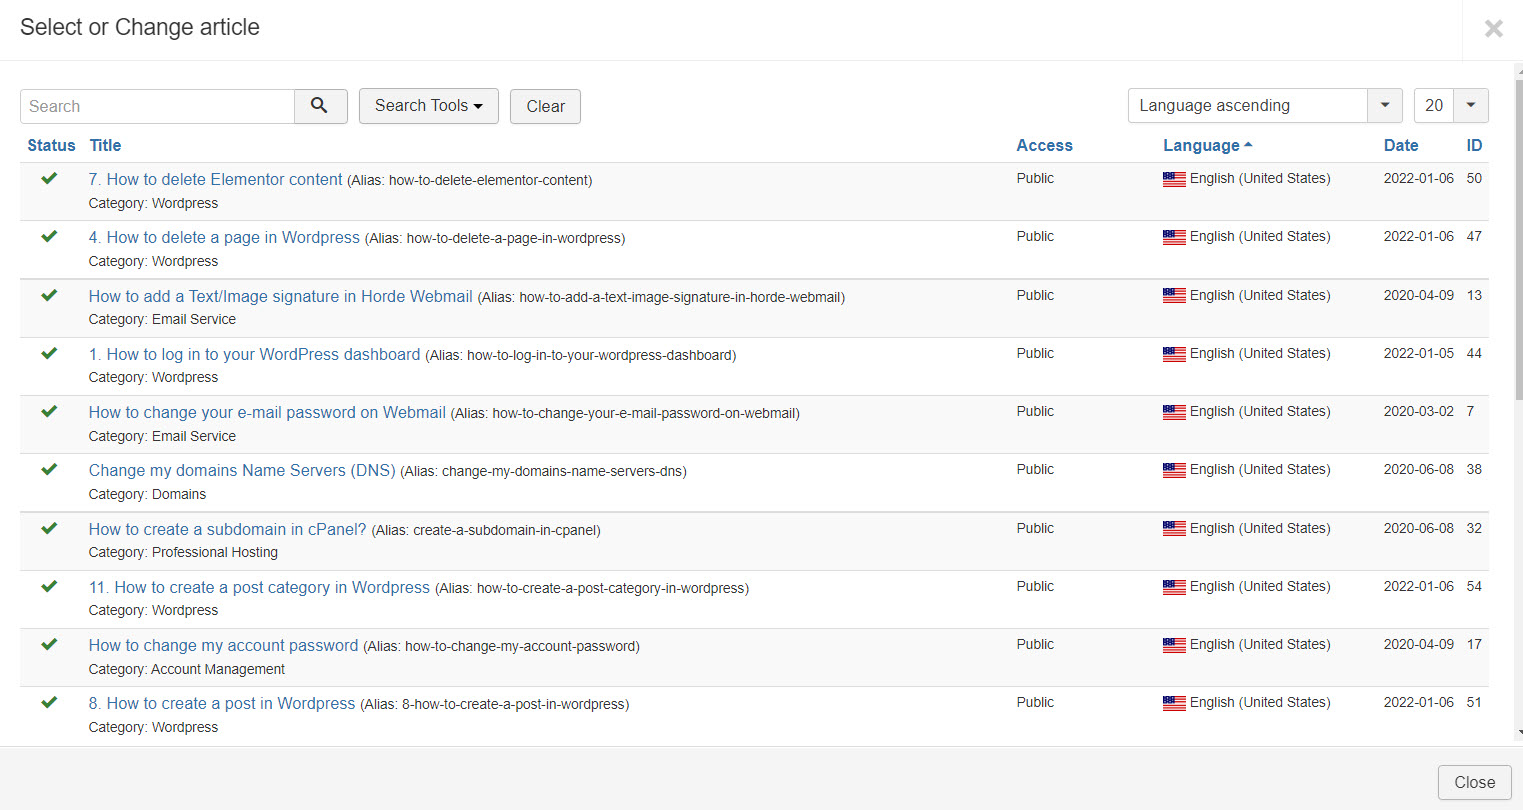The image size is (1523, 810).
Task: Open the Search Tools dropdown
Action: click(x=429, y=106)
